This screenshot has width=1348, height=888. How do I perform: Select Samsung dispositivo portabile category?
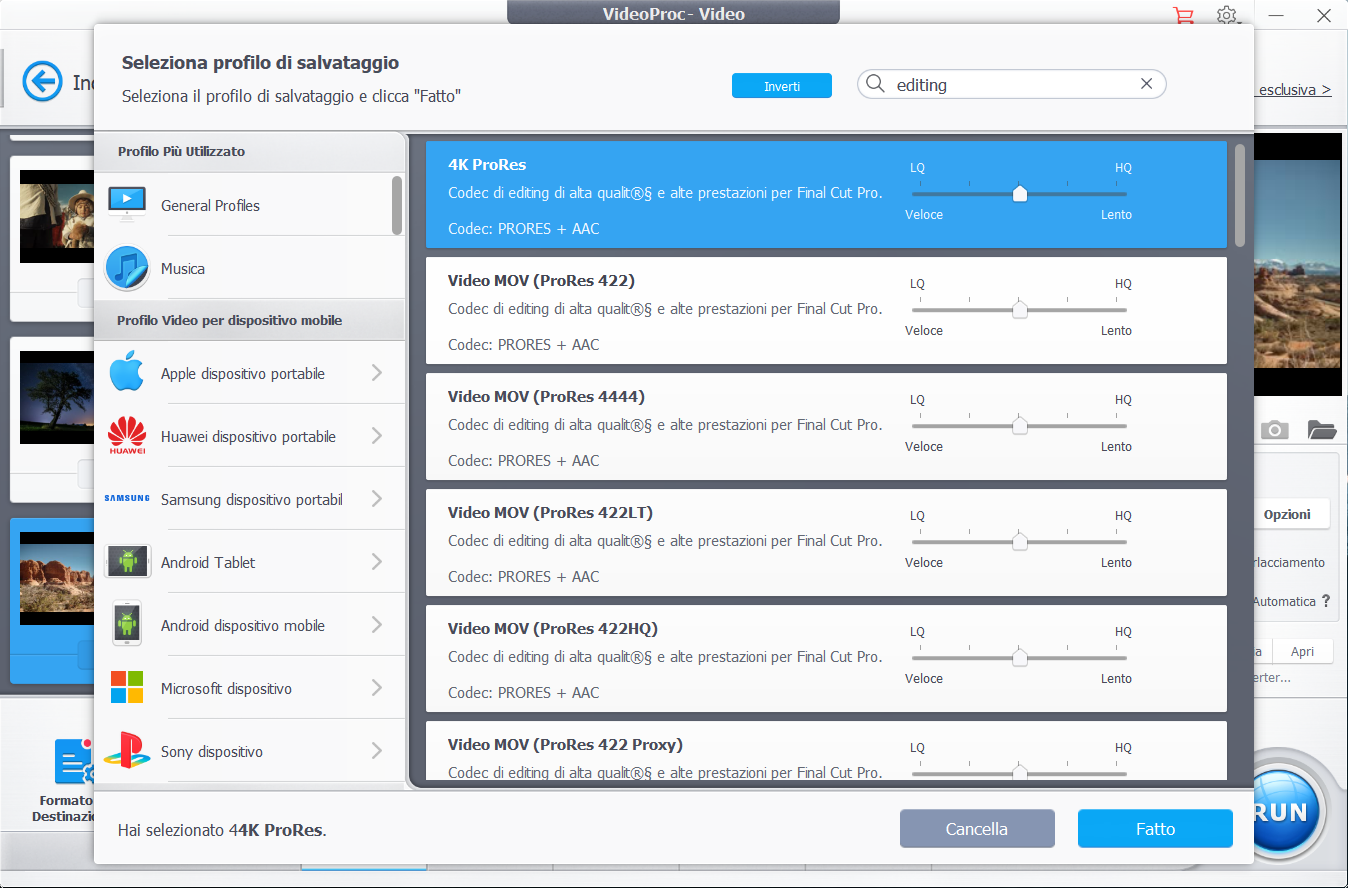pyautogui.click(x=251, y=499)
